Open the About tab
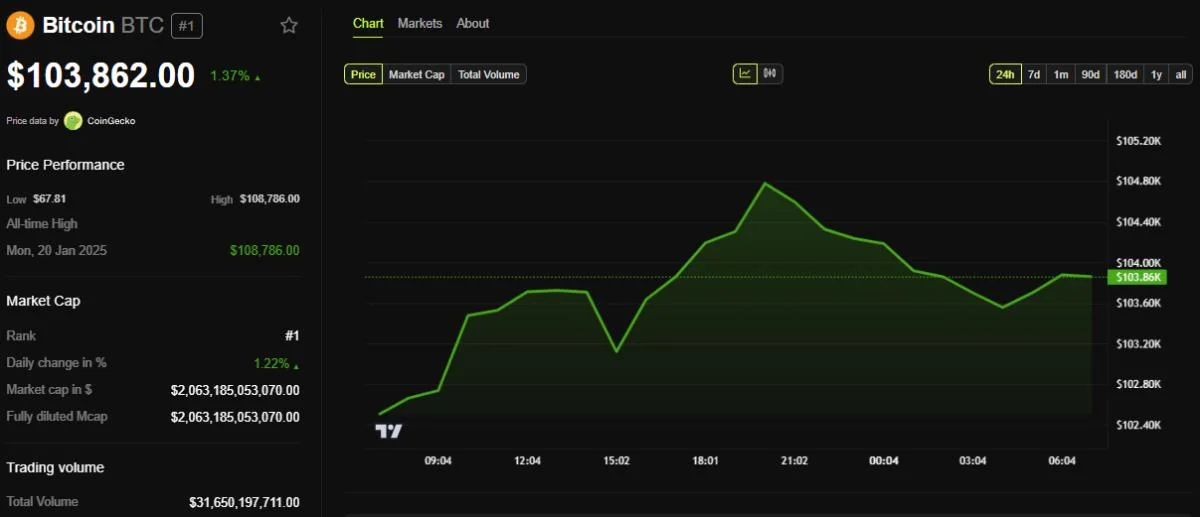The image size is (1200, 517). (x=473, y=23)
